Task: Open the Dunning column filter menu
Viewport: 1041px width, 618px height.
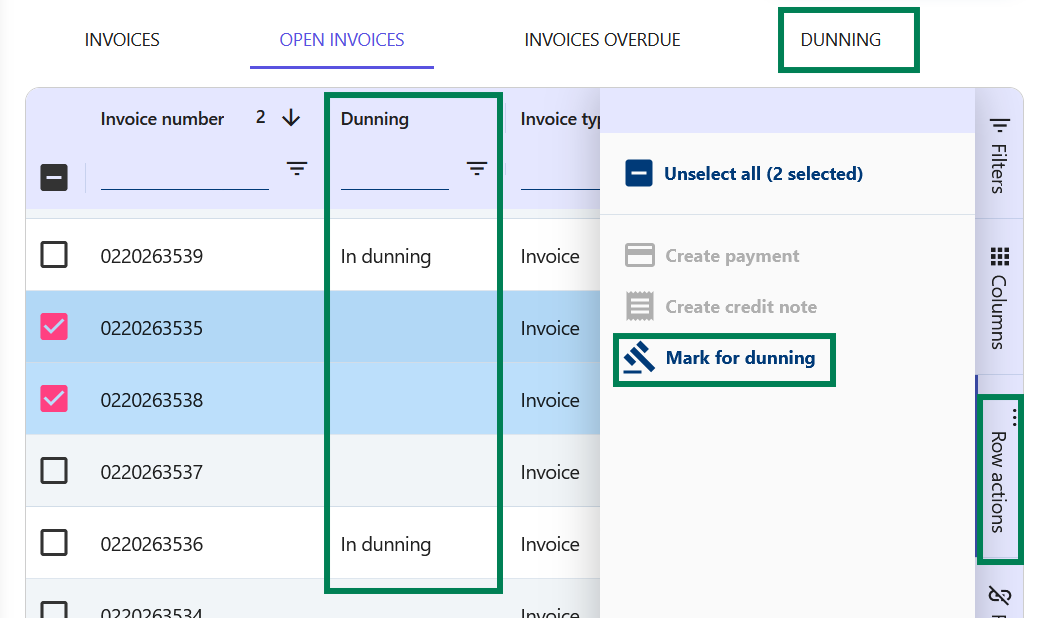Action: tap(477, 168)
